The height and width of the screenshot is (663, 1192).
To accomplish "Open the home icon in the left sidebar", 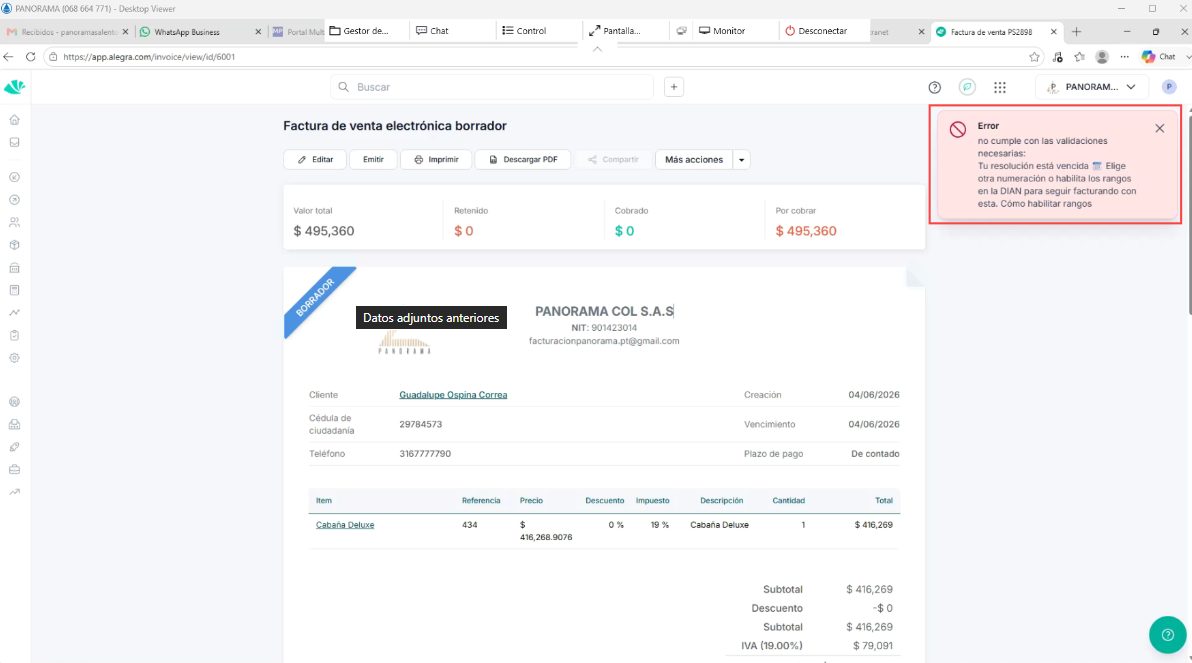I will tap(14, 120).
